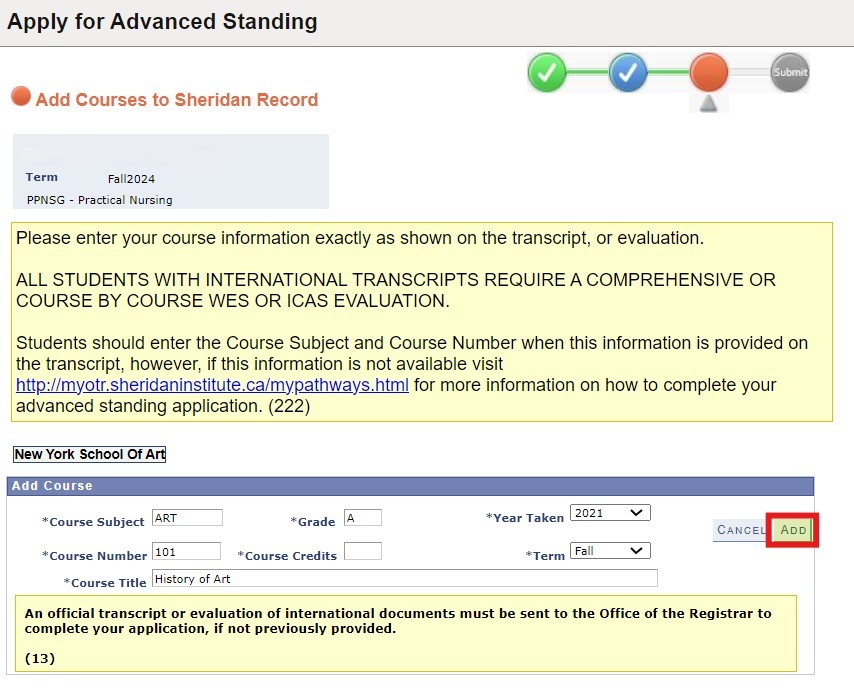Open the mypathways.html link
The image size is (854, 693).
(212, 386)
